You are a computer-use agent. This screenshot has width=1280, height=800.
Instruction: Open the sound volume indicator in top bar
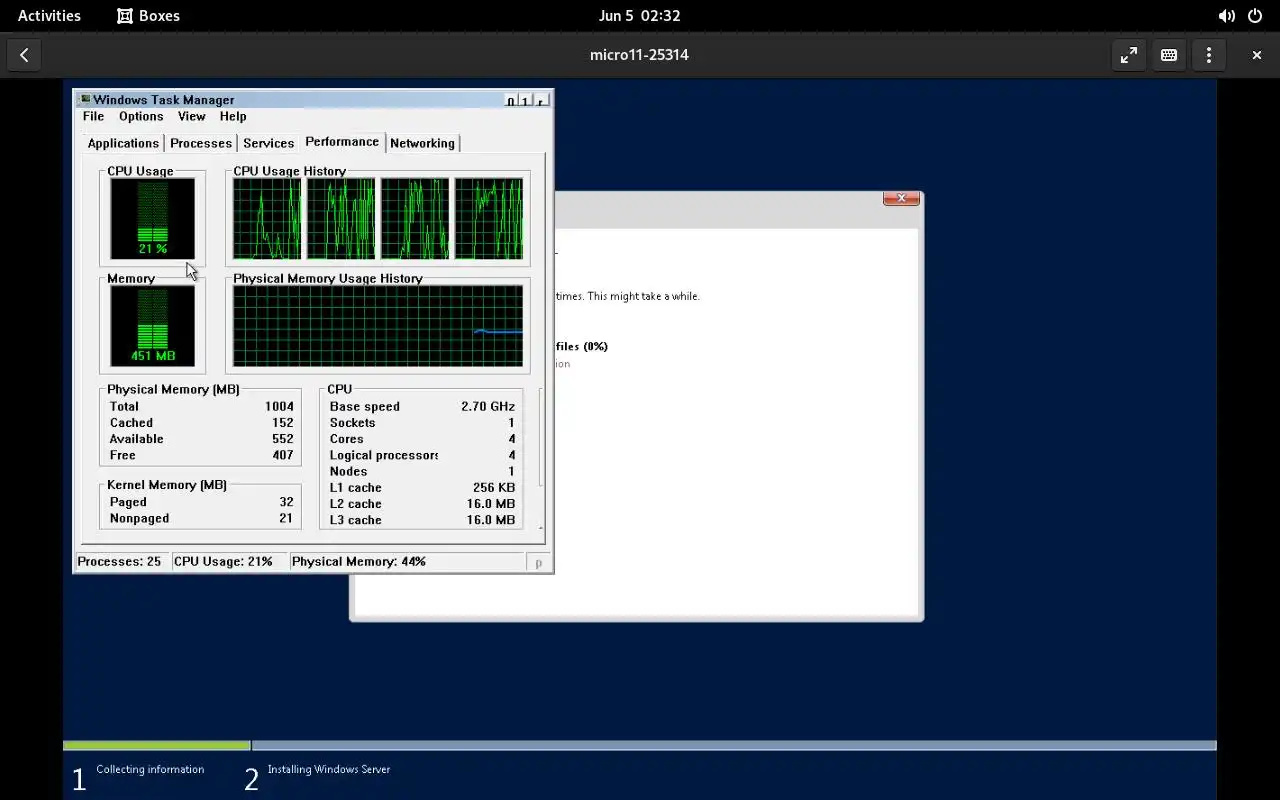pyautogui.click(x=1226, y=16)
